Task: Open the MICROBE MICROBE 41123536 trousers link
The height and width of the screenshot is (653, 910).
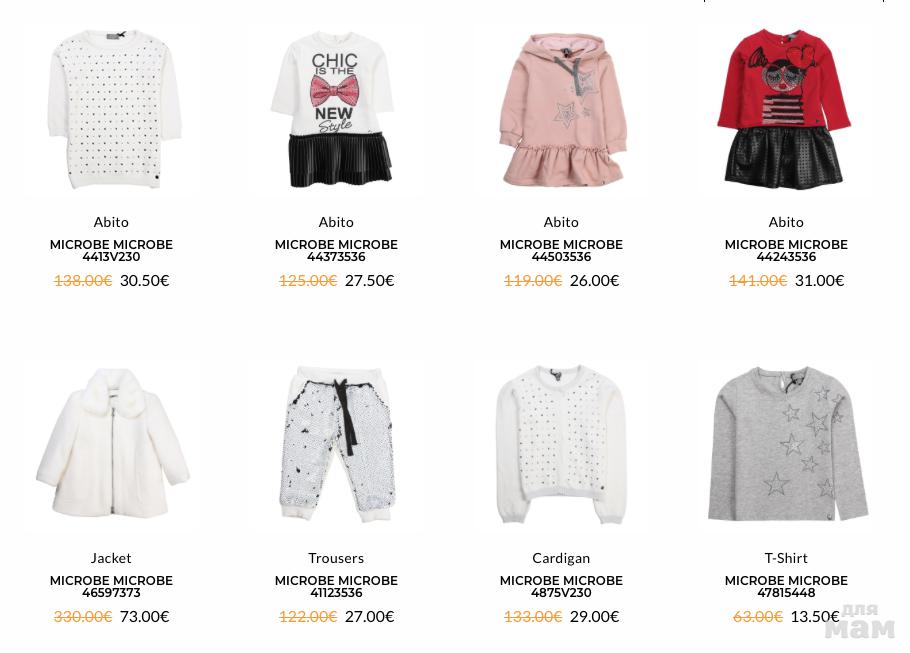Action: pyautogui.click(x=336, y=586)
